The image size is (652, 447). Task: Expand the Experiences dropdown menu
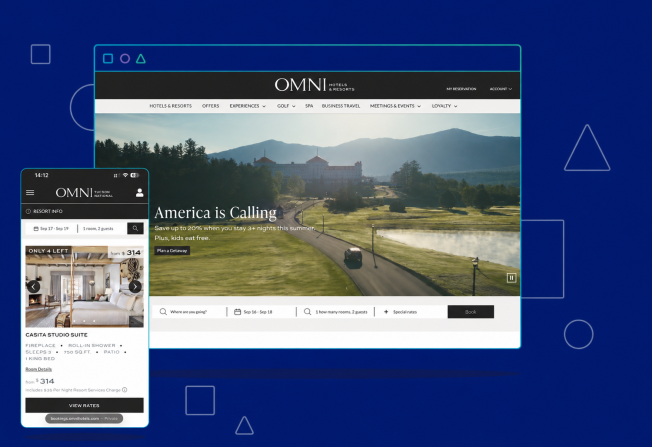coord(247,106)
